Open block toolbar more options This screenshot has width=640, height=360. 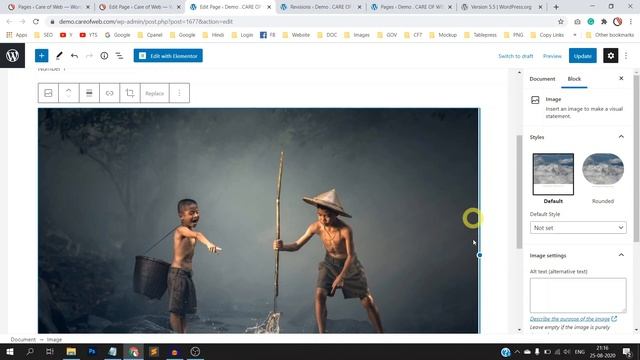pos(179,93)
